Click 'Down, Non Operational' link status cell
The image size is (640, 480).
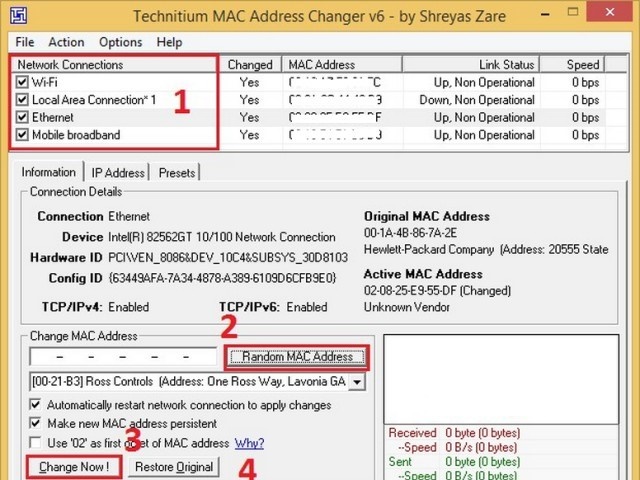pyautogui.click(x=477, y=100)
